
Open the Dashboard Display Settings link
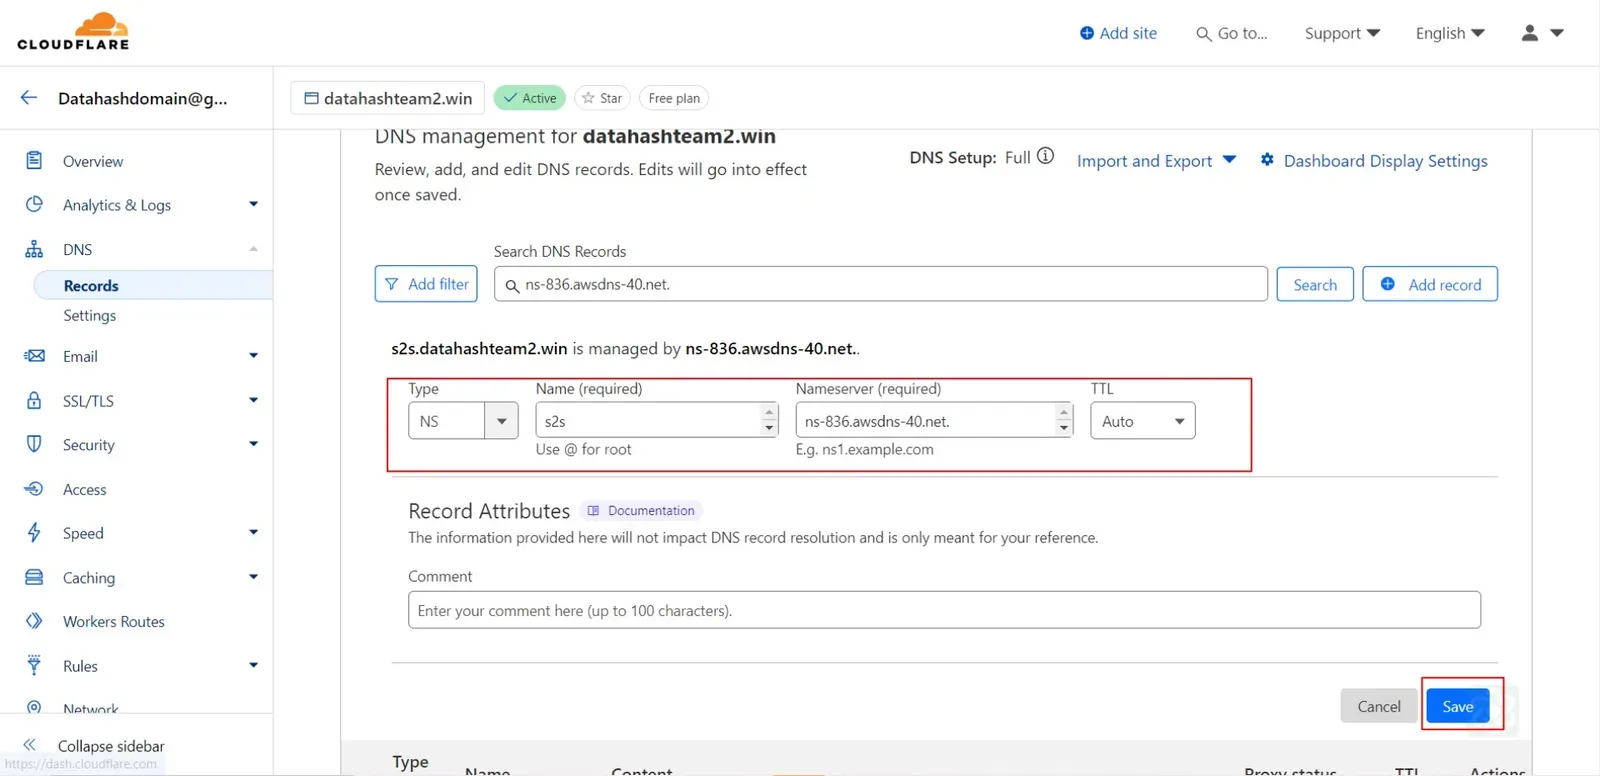[1385, 161]
